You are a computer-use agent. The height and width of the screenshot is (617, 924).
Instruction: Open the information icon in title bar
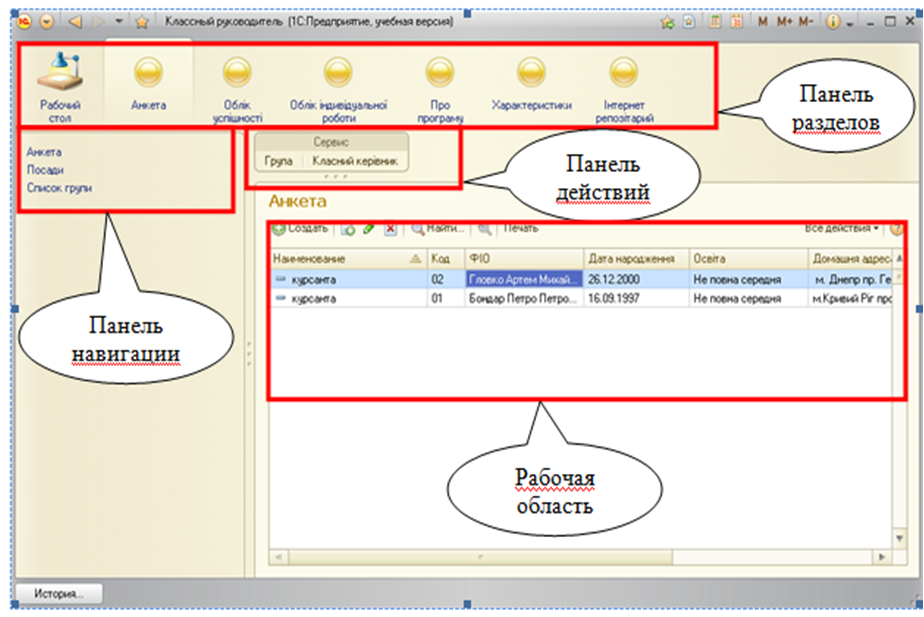coord(832,22)
